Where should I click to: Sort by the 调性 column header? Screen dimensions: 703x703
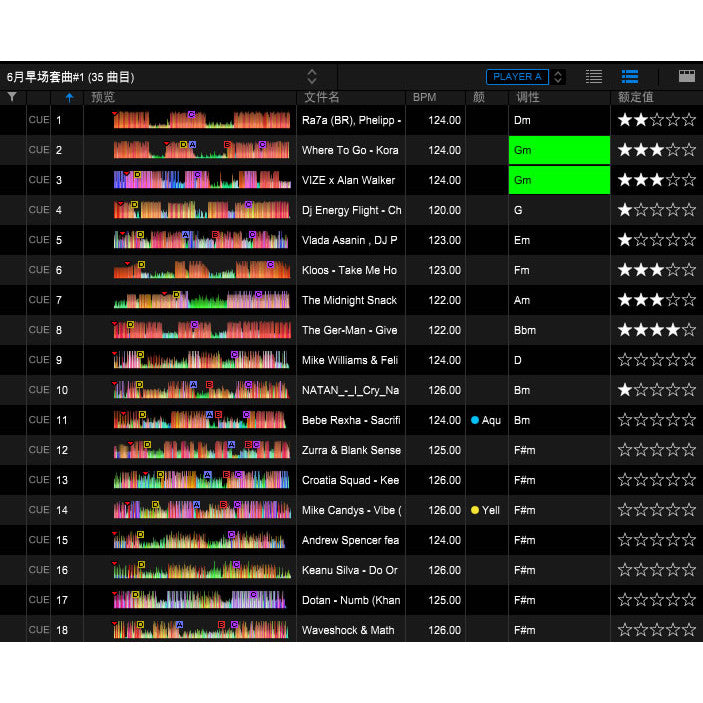(528, 97)
